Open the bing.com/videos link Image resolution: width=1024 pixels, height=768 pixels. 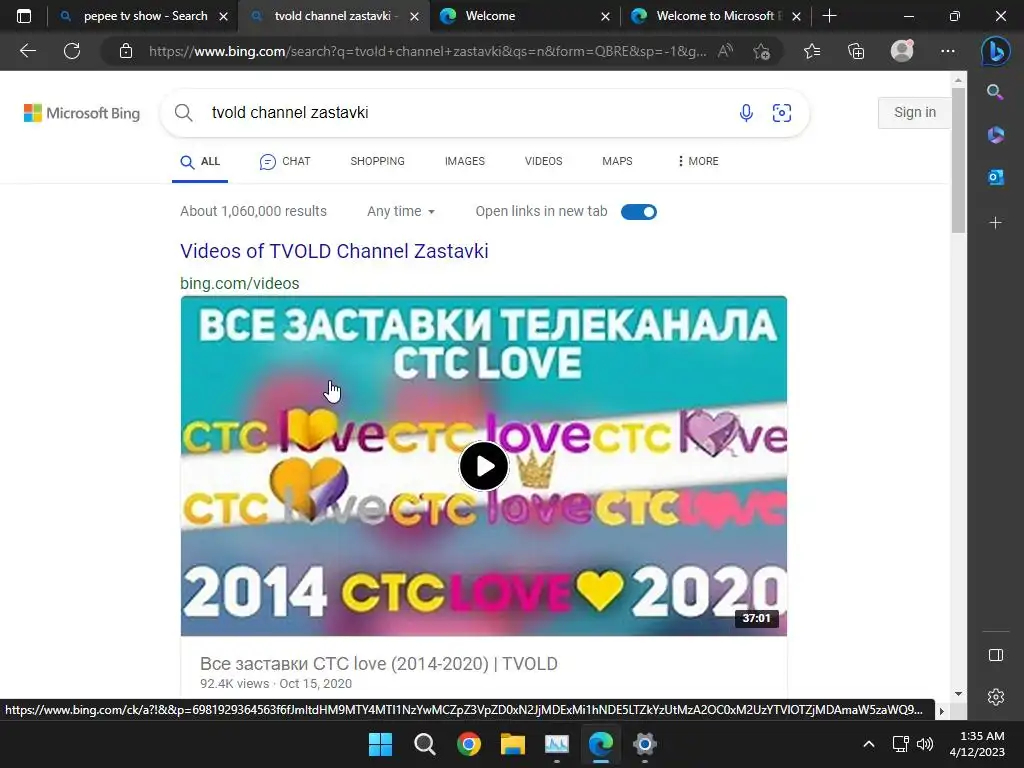pos(240,283)
